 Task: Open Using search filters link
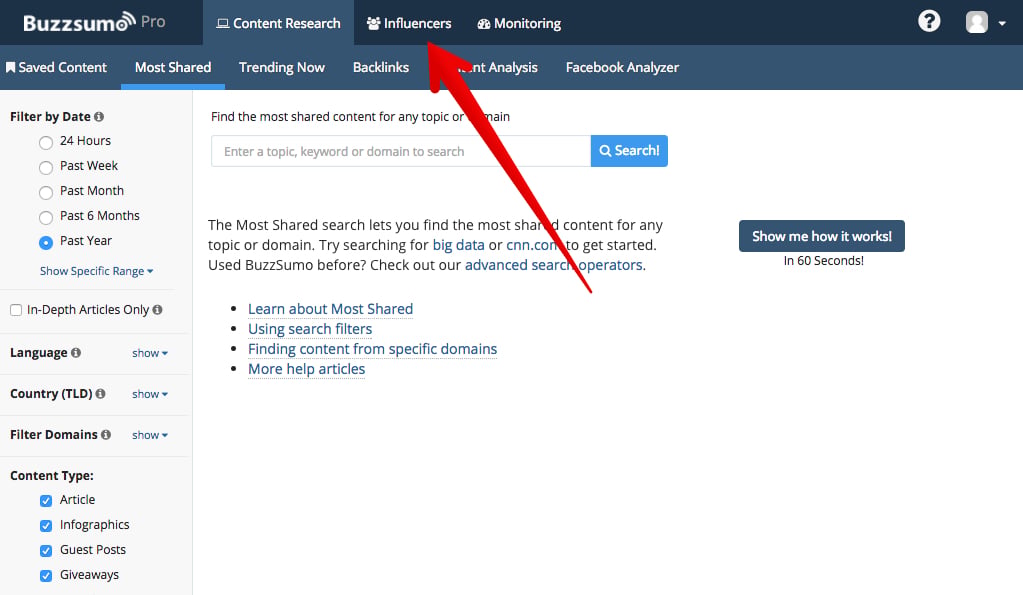point(310,329)
